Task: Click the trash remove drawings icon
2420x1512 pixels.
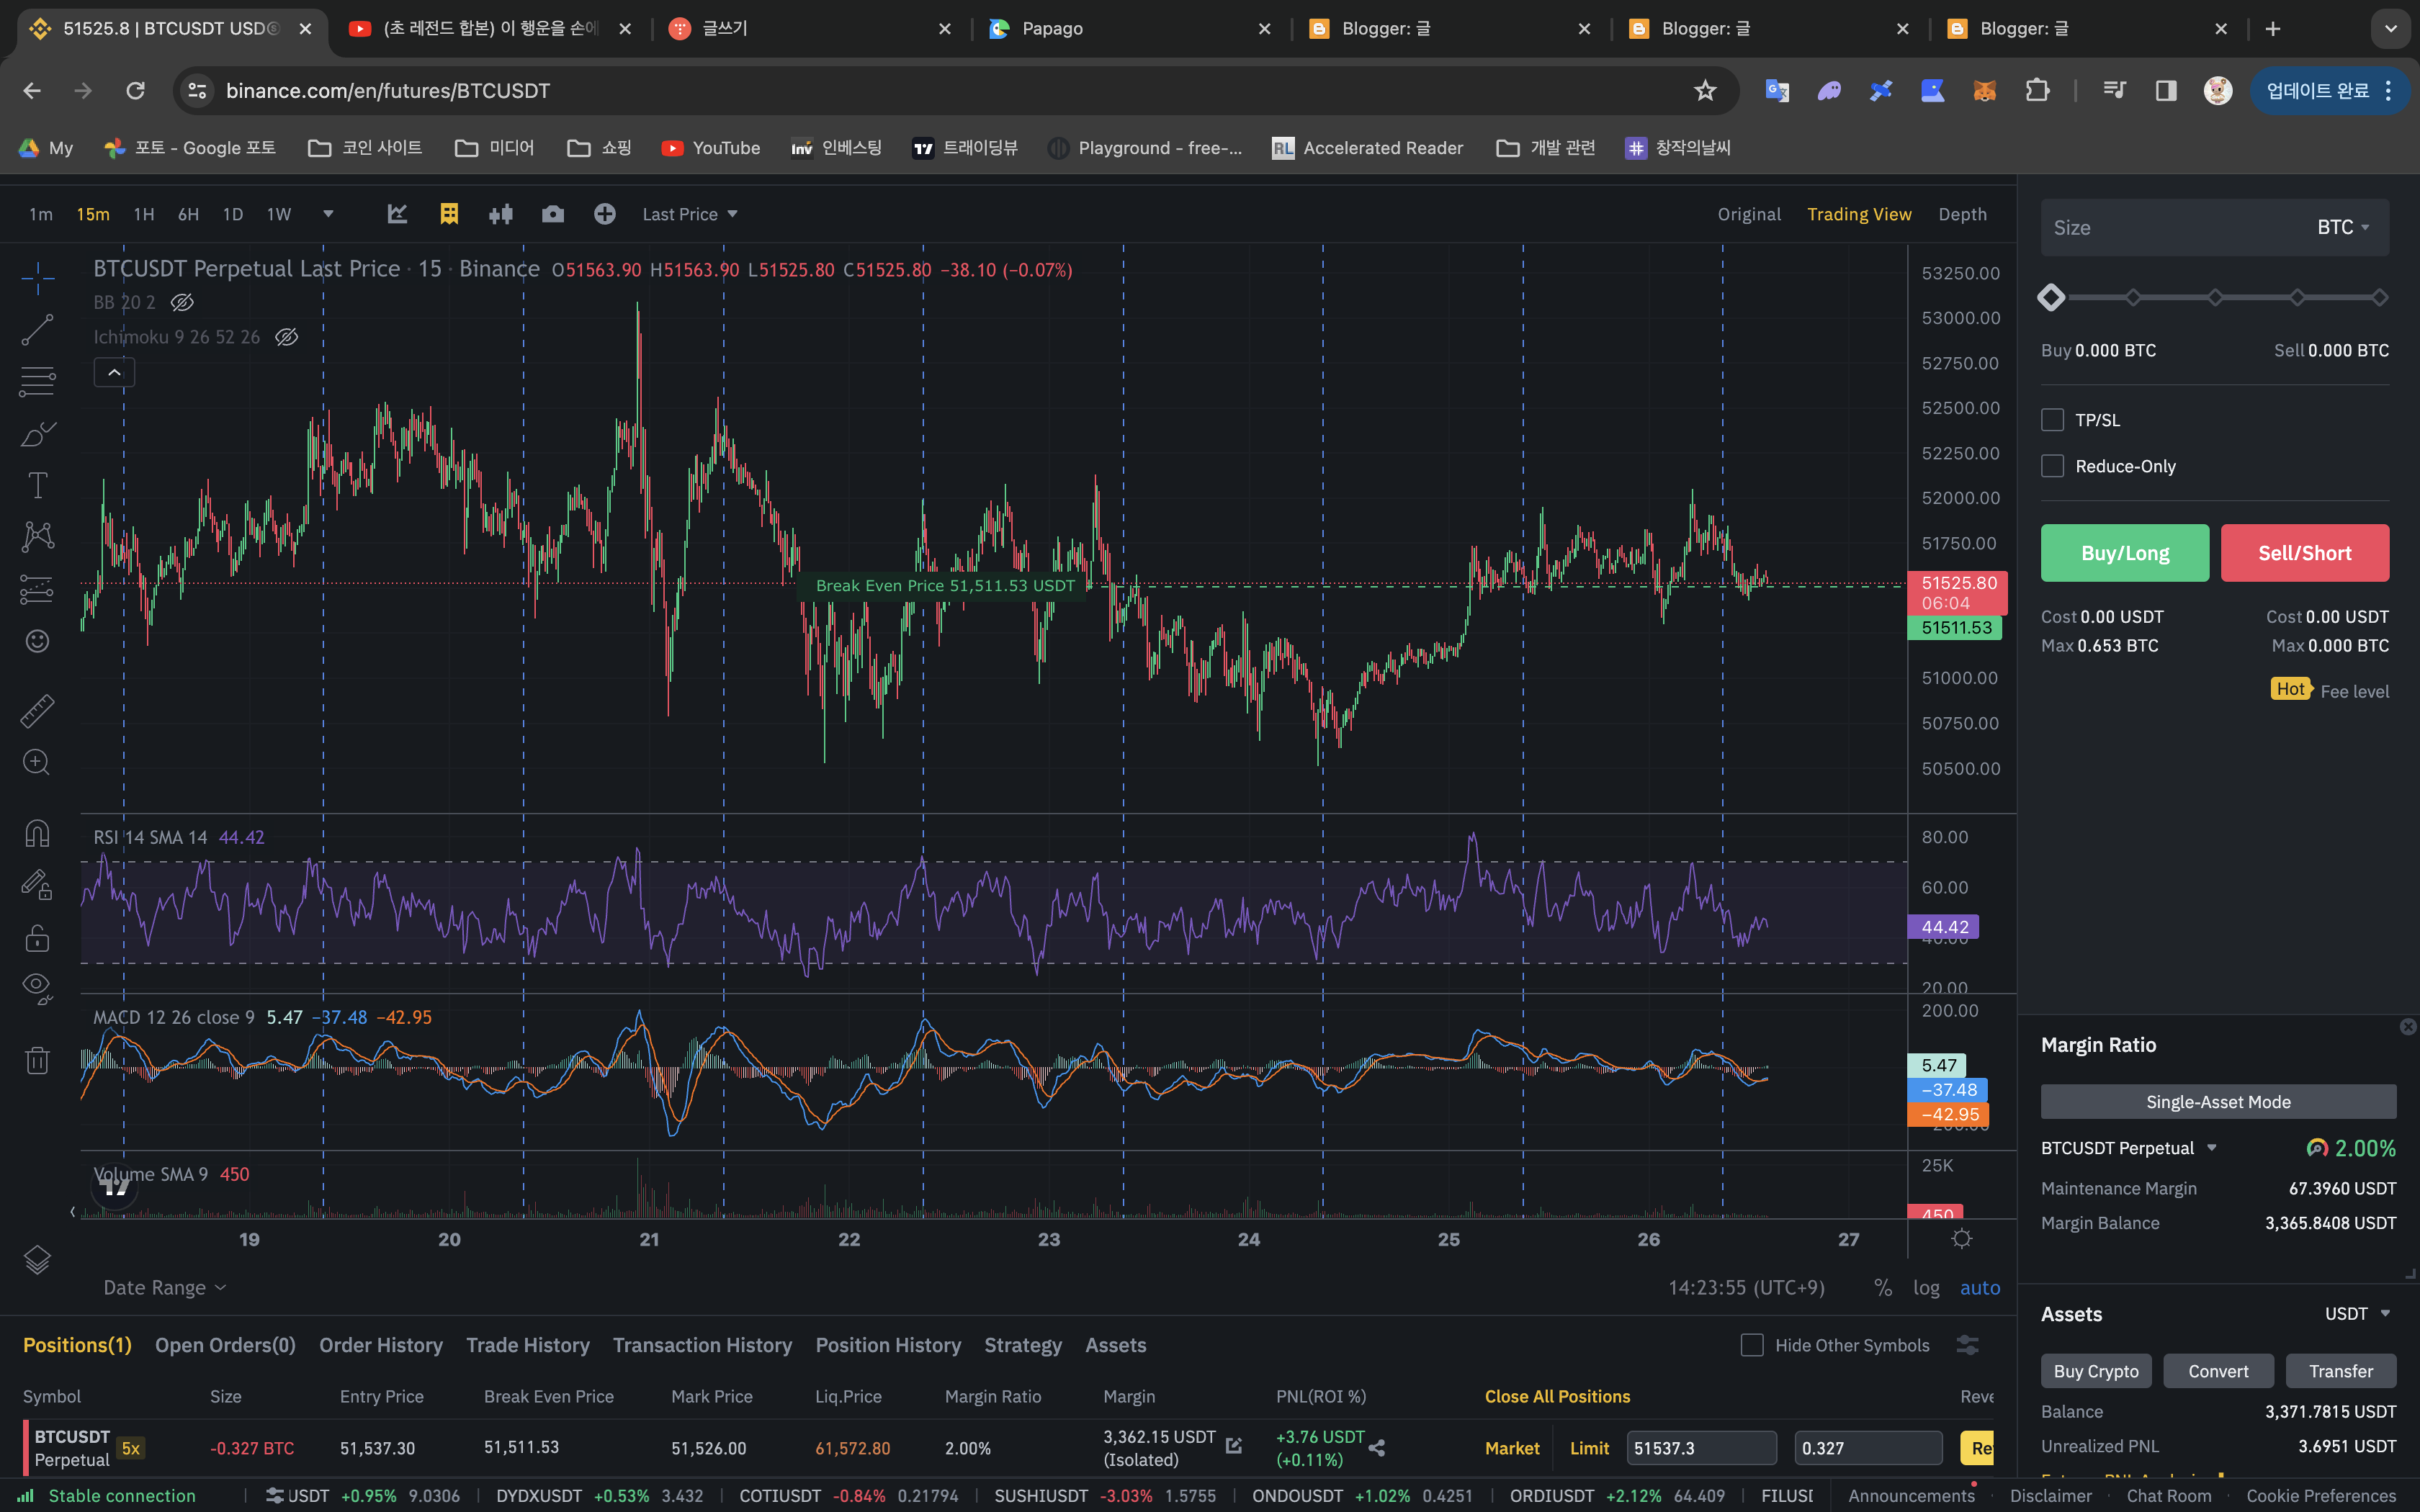Action: [38, 1060]
